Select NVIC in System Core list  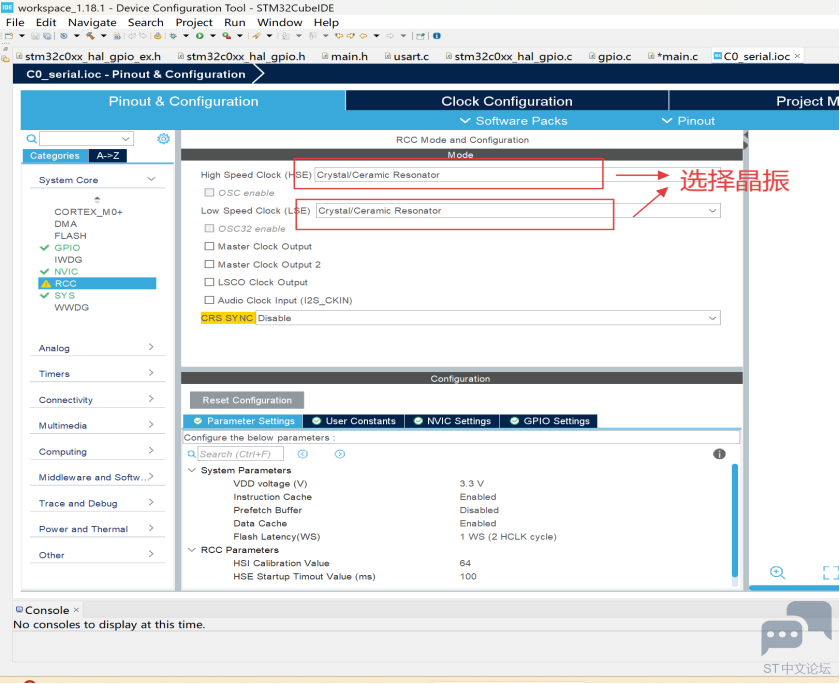[66, 271]
